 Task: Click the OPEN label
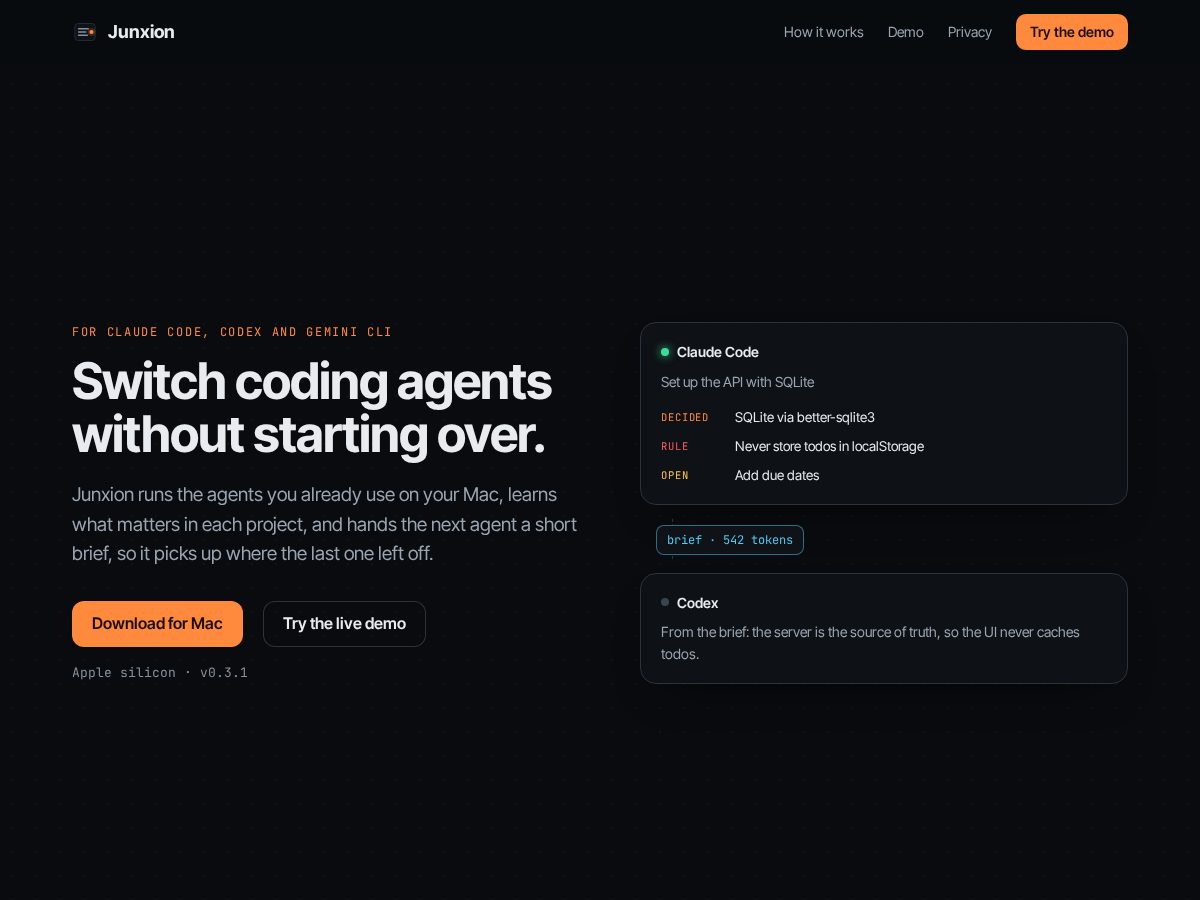[674, 476]
